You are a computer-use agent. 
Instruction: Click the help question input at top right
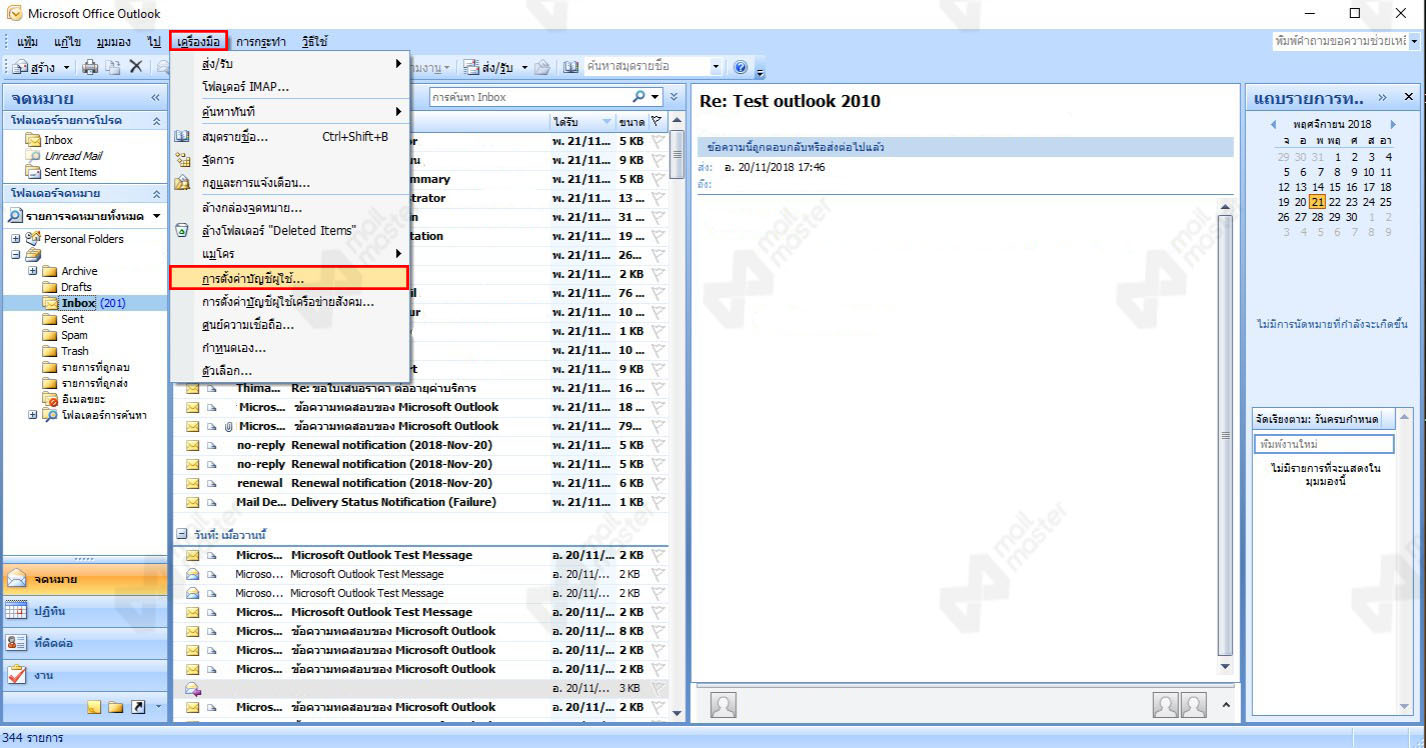pos(1340,41)
